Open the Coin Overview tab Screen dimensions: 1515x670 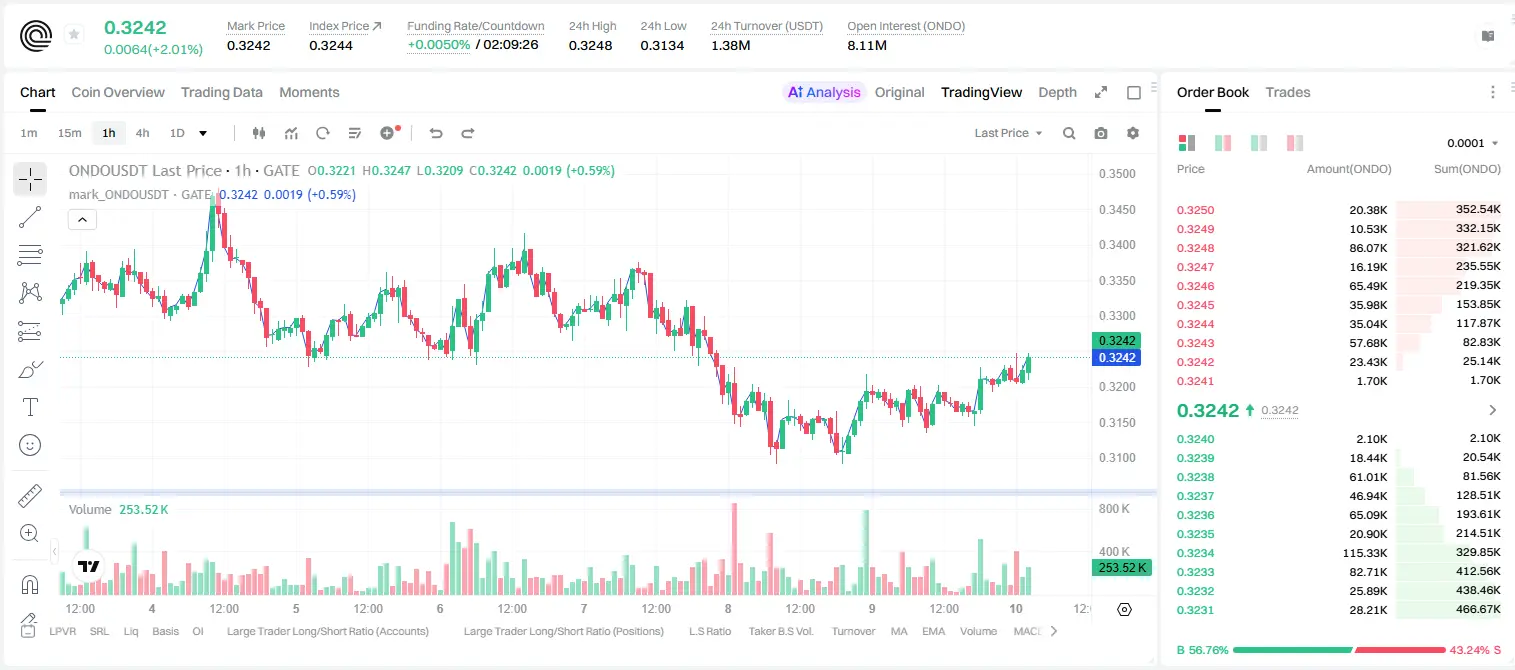118,92
